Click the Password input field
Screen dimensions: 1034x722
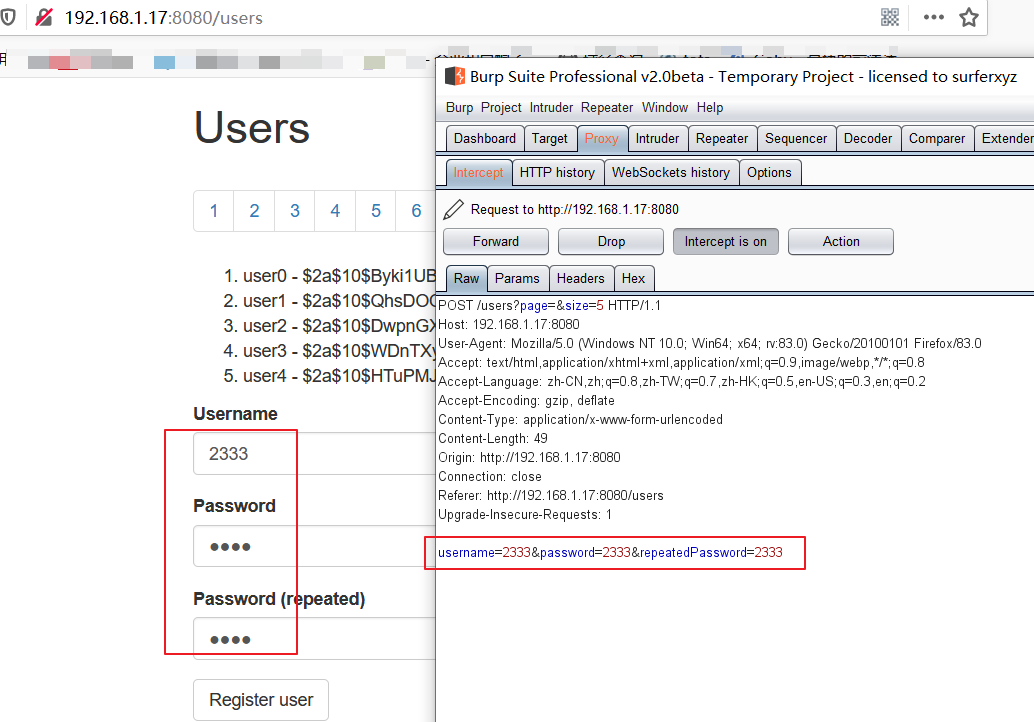[x=315, y=546]
